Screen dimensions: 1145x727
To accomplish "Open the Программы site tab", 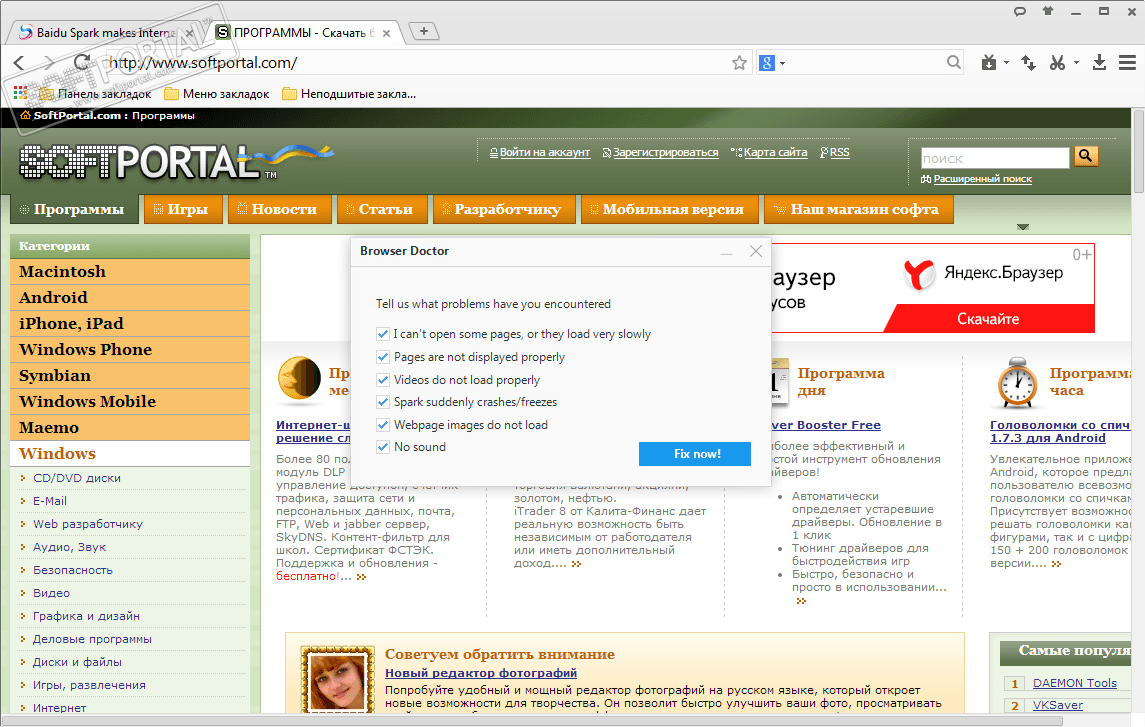I will point(72,209).
